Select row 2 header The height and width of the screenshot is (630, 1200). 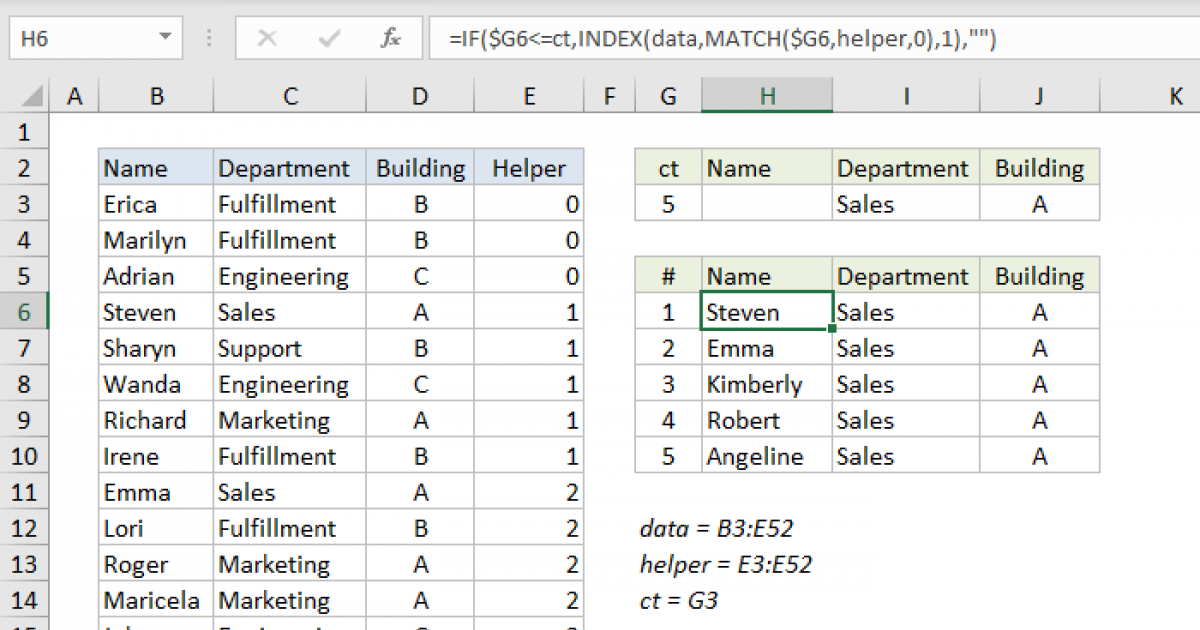pyautogui.click(x=25, y=168)
